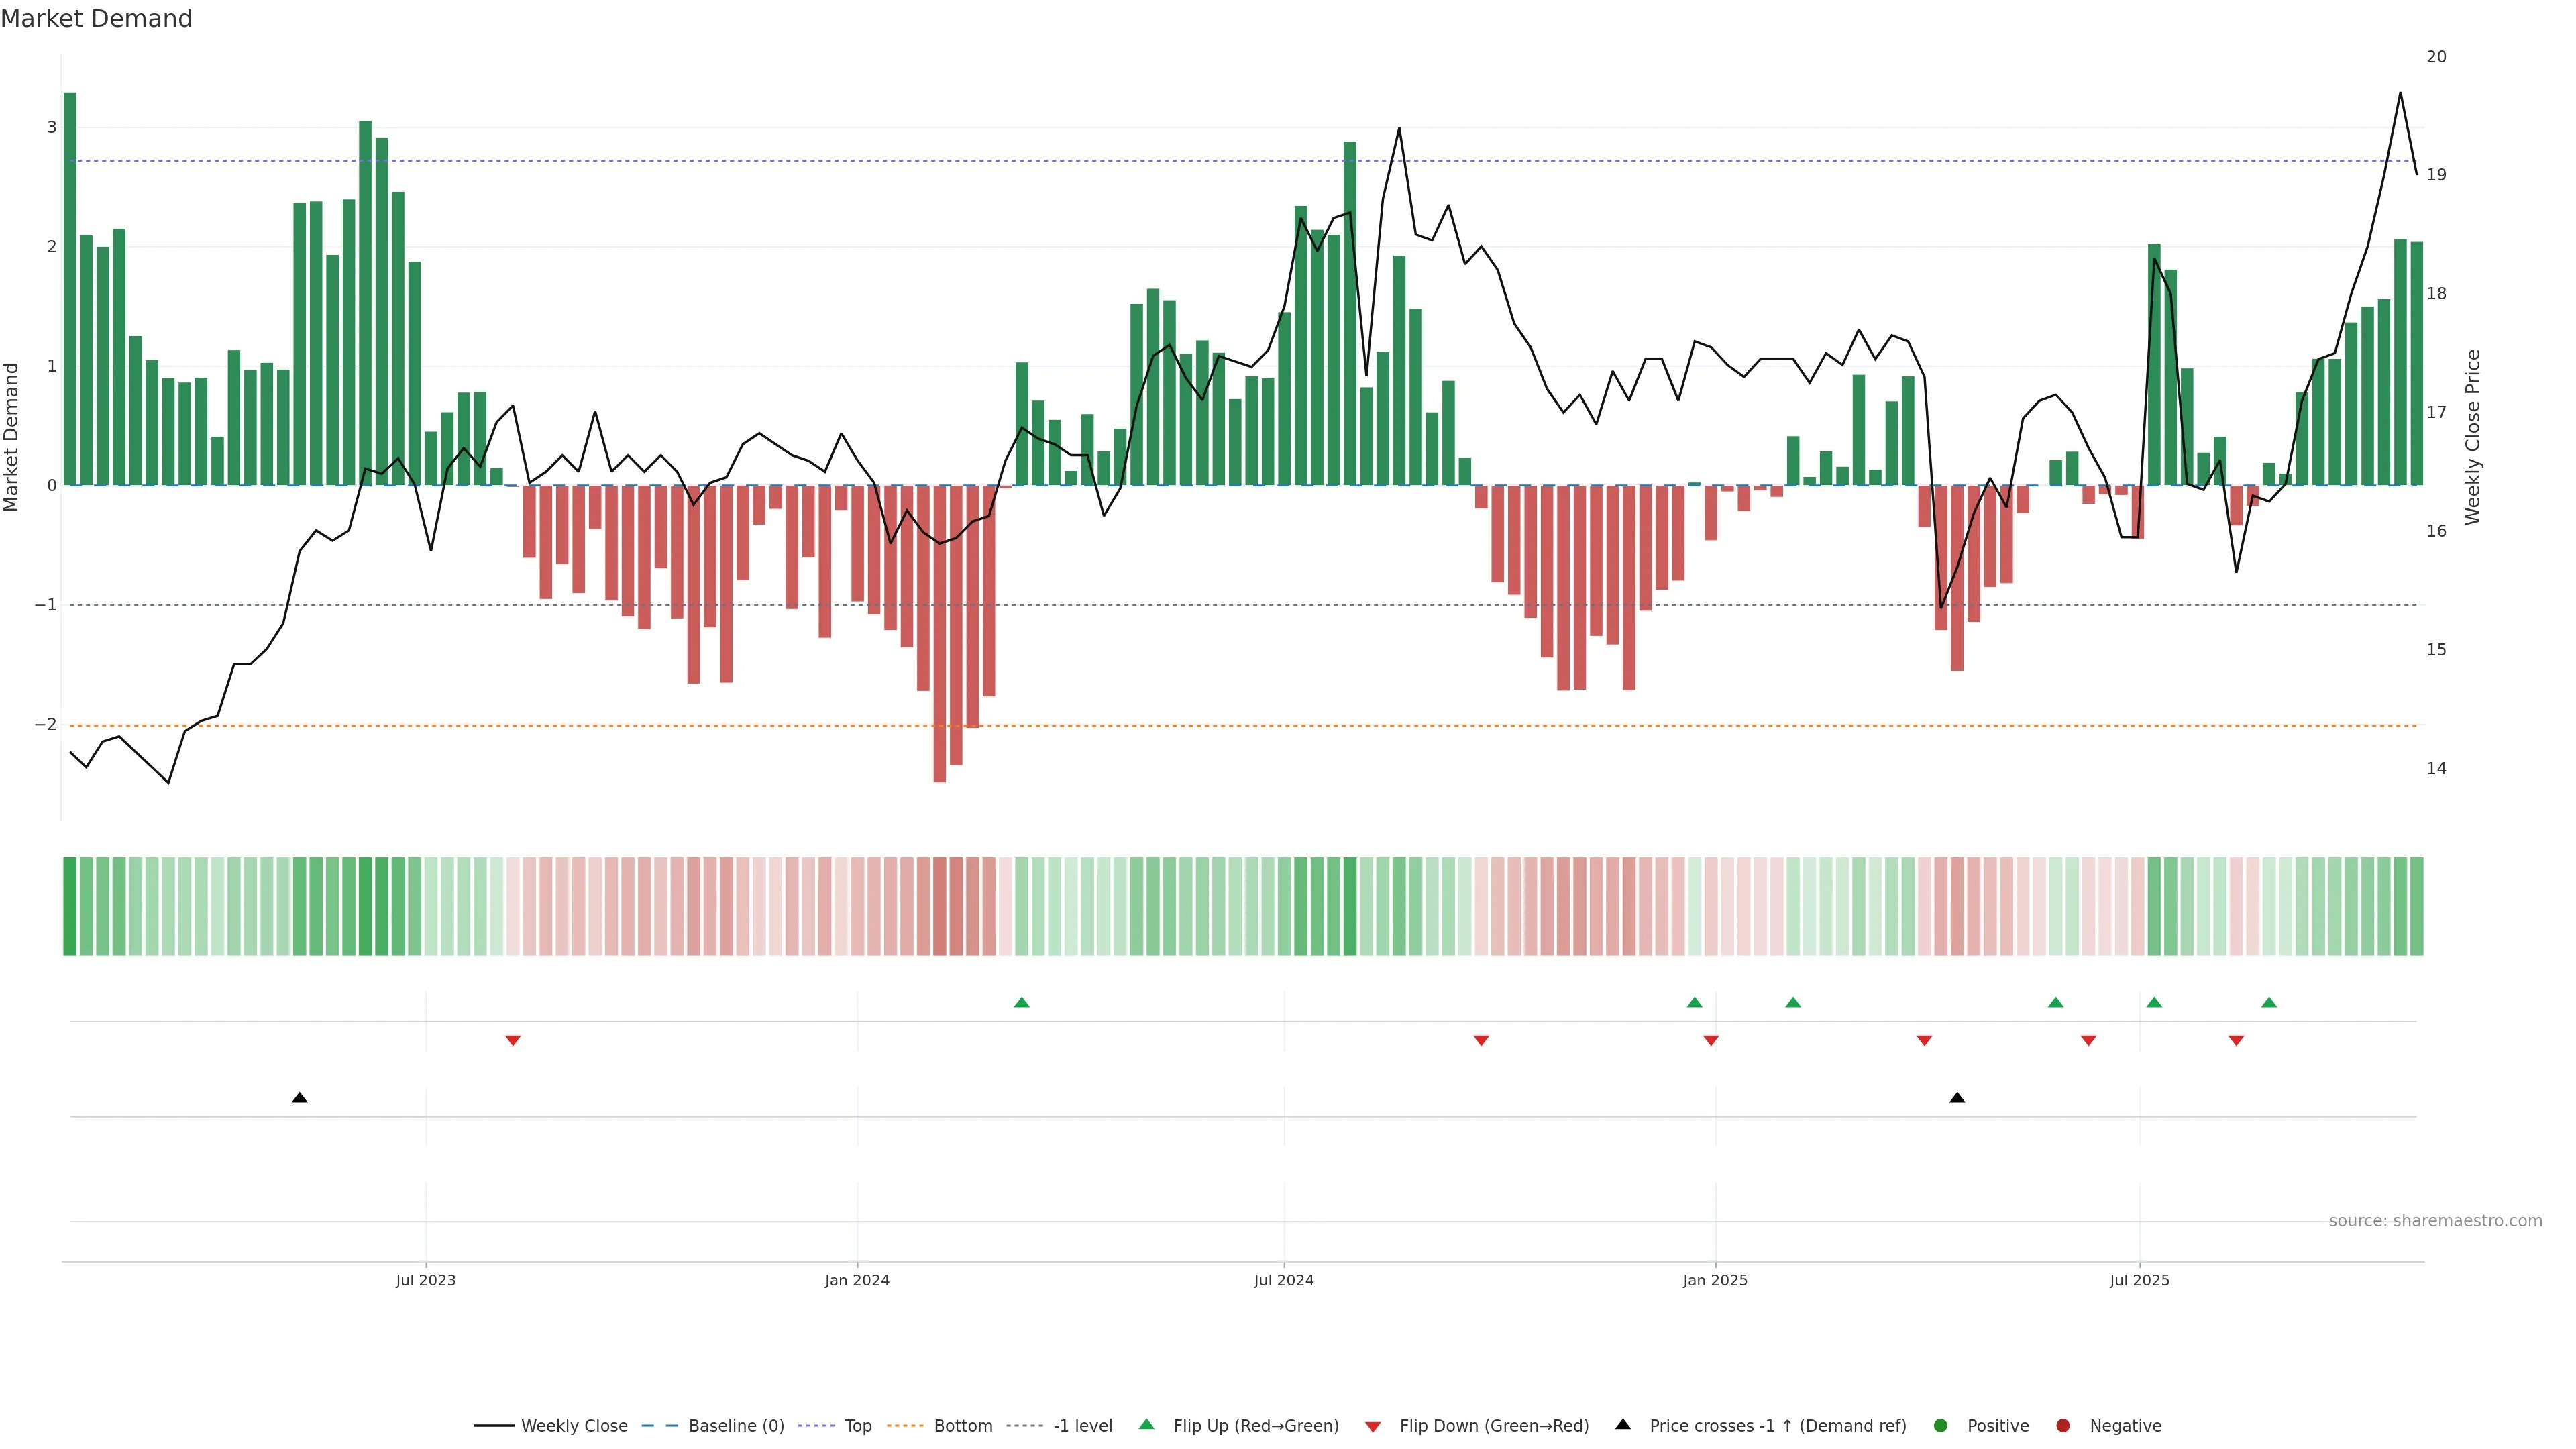Click the red Negative legend dot
Viewport: 2576px width, 1449px height.
click(x=2063, y=1426)
